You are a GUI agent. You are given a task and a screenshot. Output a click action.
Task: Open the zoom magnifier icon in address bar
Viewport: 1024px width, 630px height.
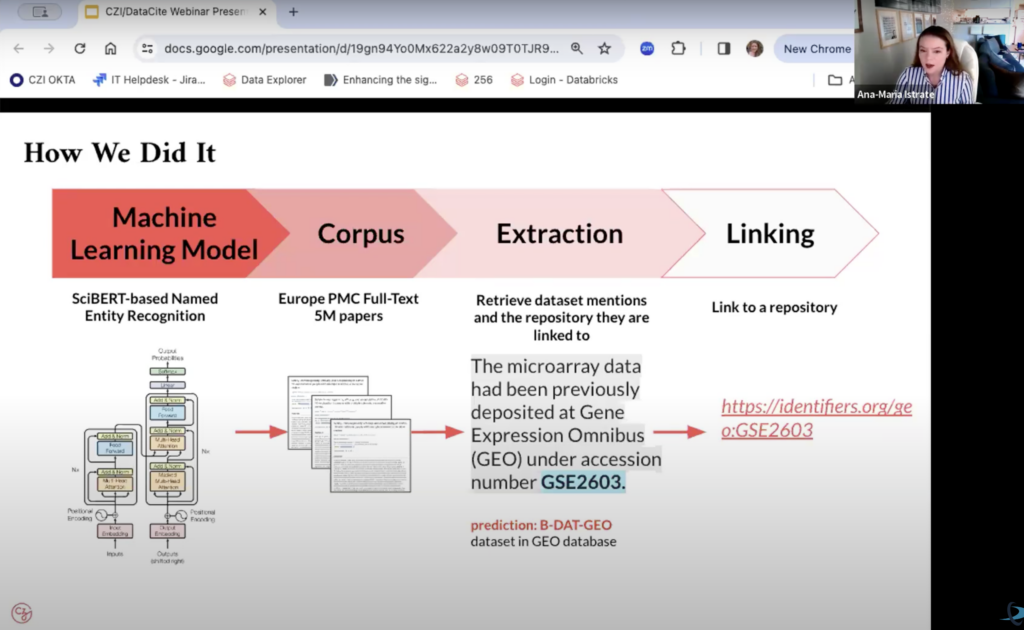coord(577,48)
